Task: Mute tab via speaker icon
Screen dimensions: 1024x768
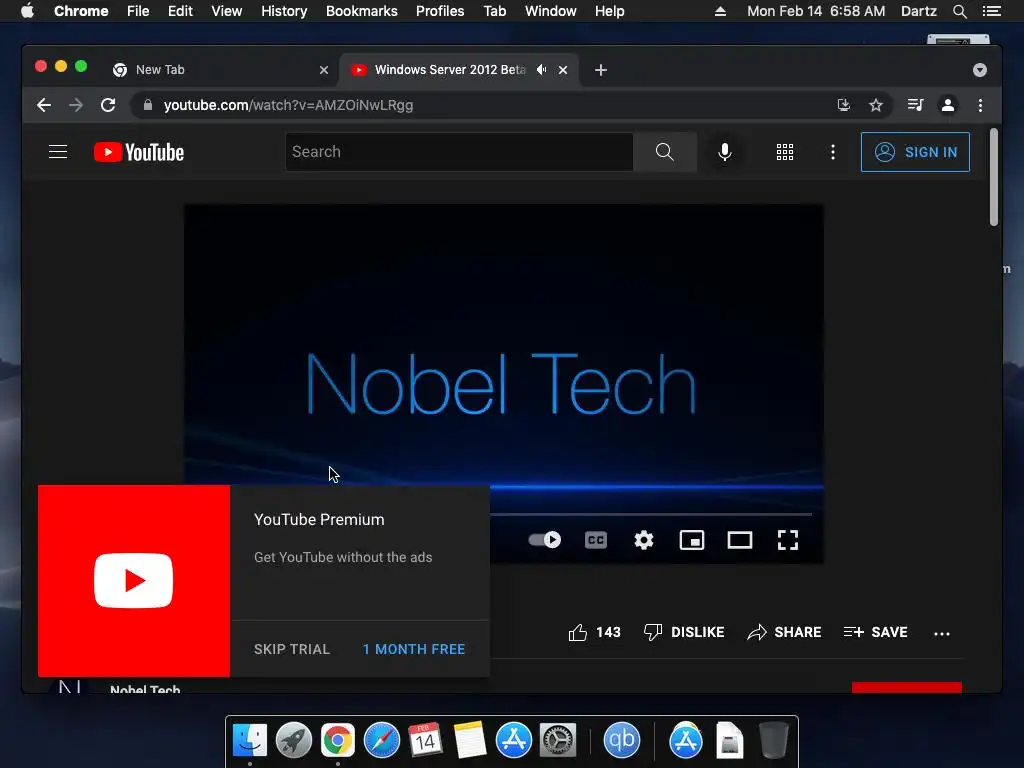Action: [x=541, y=69]
